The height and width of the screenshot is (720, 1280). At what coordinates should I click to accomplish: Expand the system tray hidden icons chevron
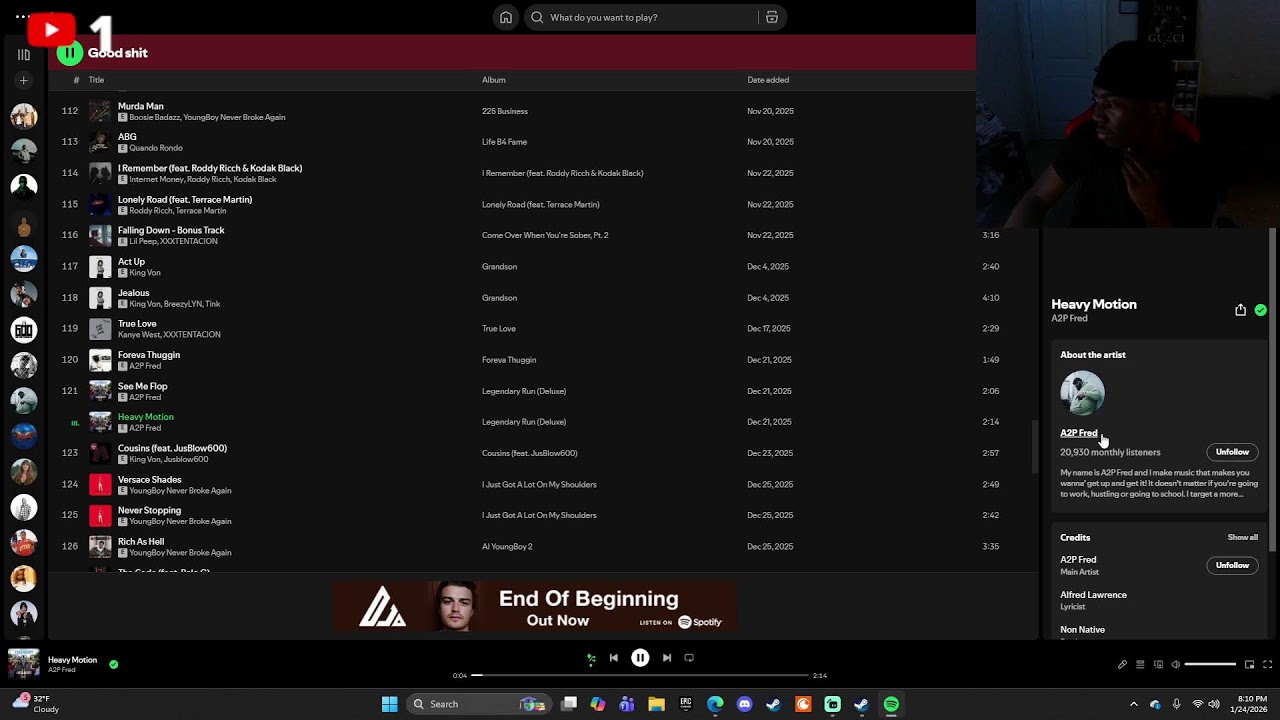coord(1133,704)
